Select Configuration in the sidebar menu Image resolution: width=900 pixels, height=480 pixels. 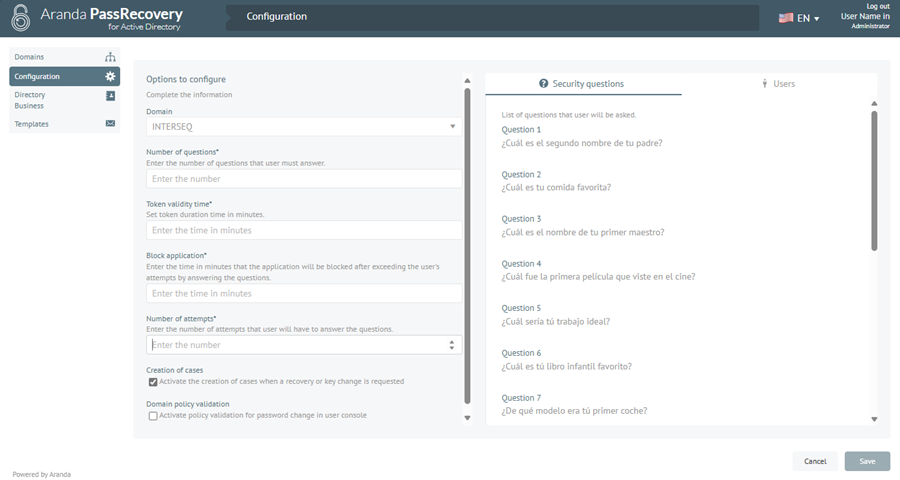(x=64, y=76)
